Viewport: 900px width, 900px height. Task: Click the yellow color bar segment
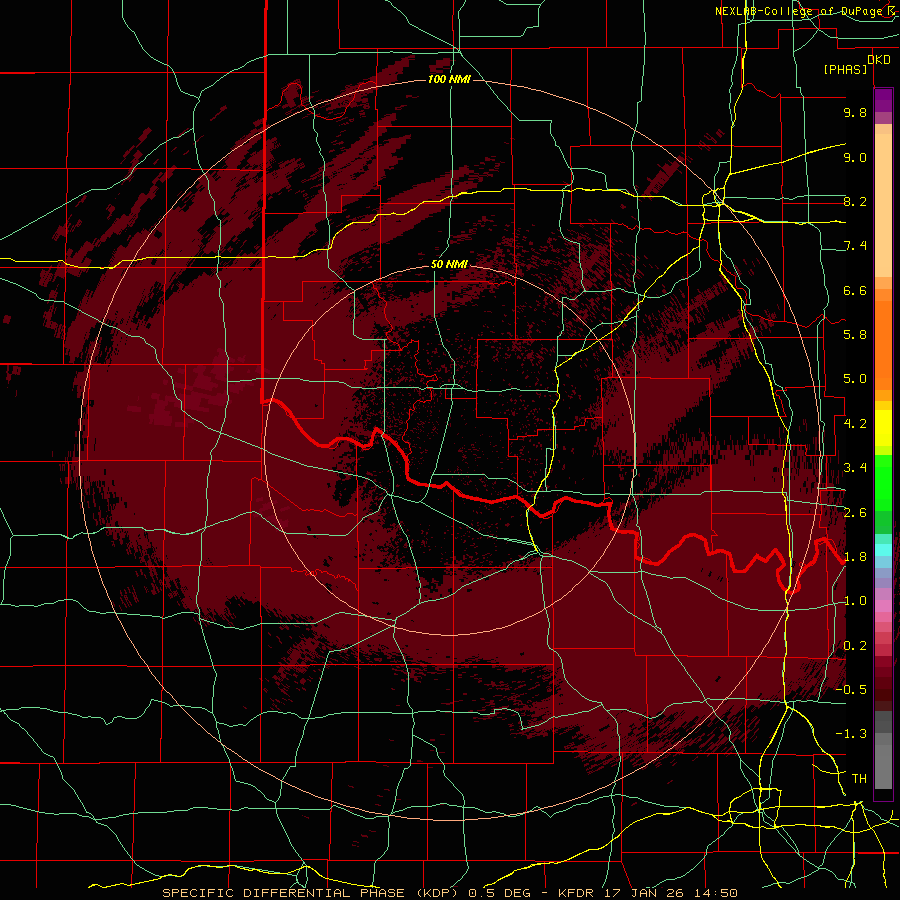pyautogui.click(x=883, y=428)
